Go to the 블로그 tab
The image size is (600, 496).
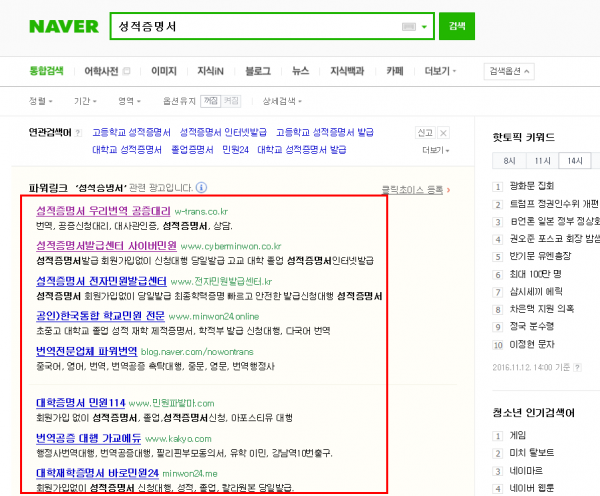click(x=258, y=71)
